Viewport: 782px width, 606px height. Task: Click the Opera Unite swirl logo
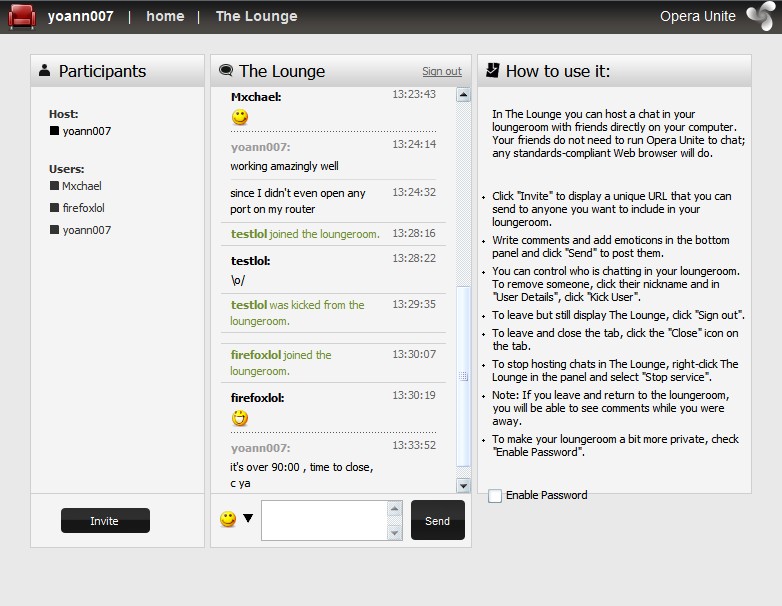(x=760, y=16)
